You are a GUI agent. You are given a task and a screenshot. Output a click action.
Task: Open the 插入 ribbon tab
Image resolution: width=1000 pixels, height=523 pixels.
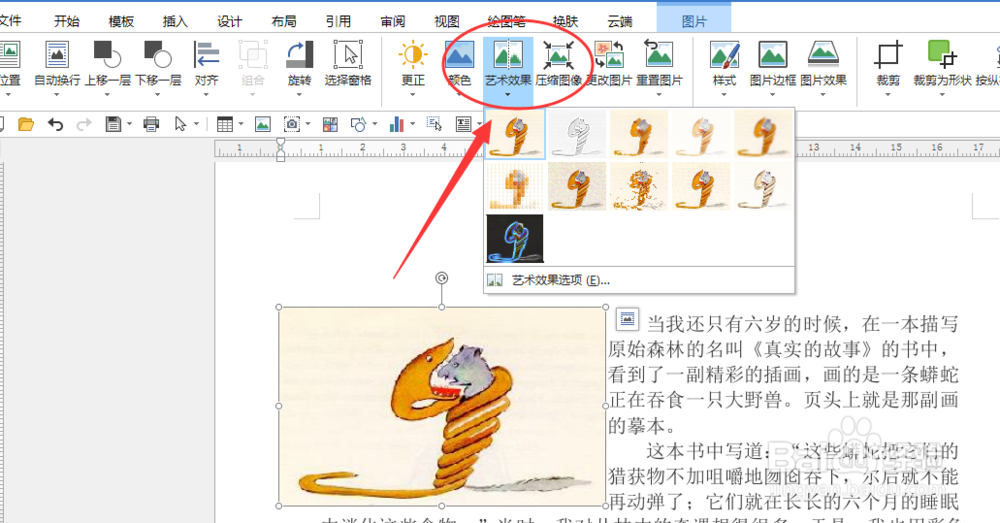pyautogui.click(x=175, y=21)
